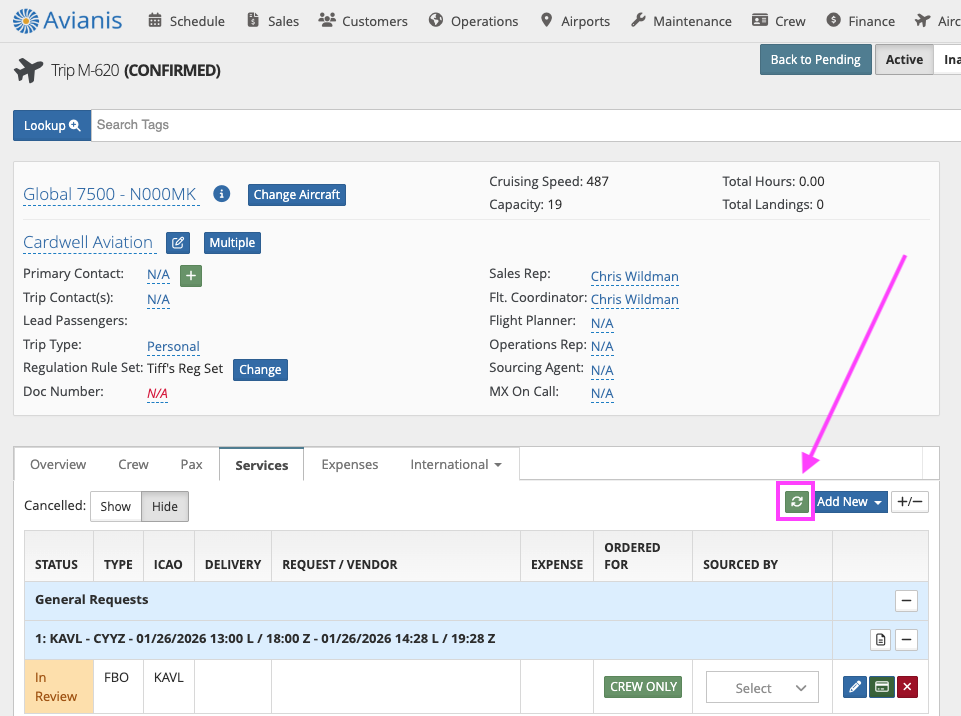Expand the International tab dropdown
This screenshot has height=716, width=961.
click(455, 464)
